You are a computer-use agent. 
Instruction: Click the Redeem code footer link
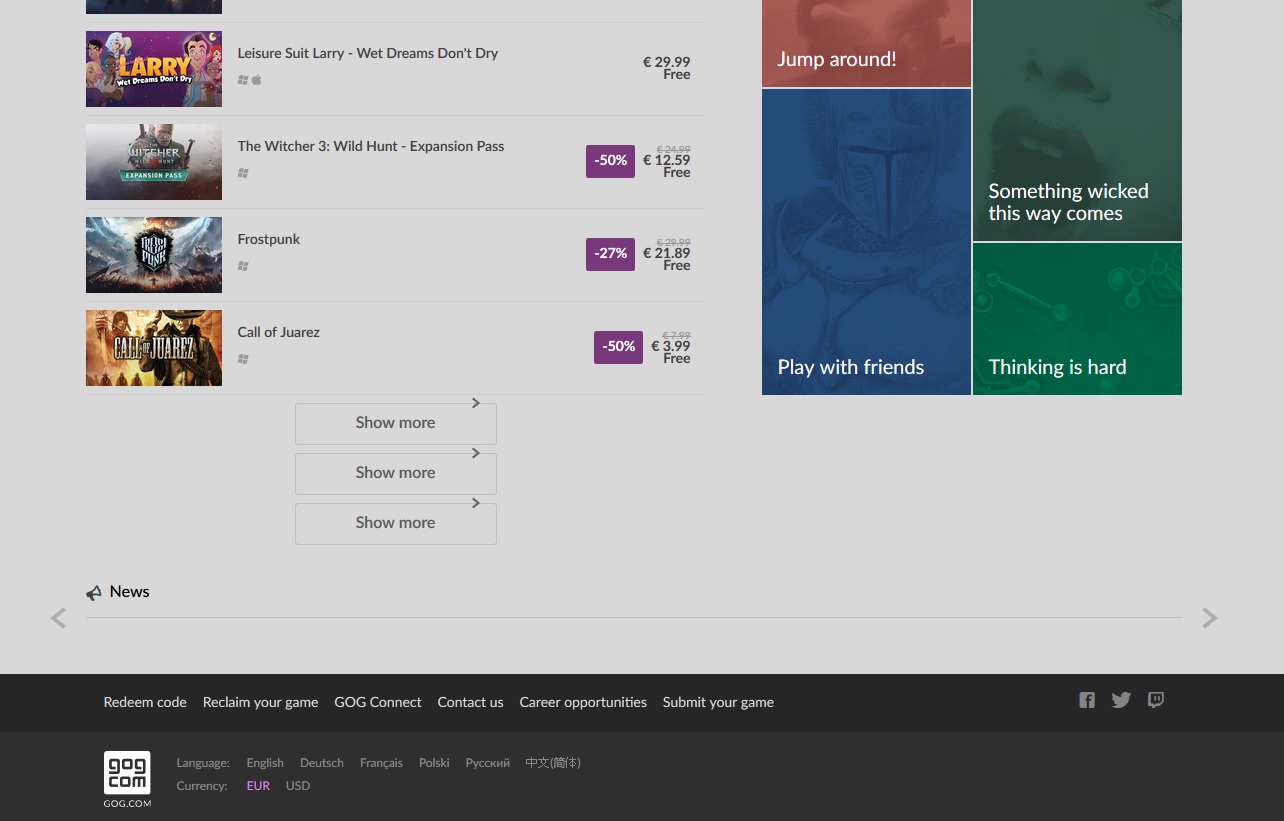tap(145, 702)
